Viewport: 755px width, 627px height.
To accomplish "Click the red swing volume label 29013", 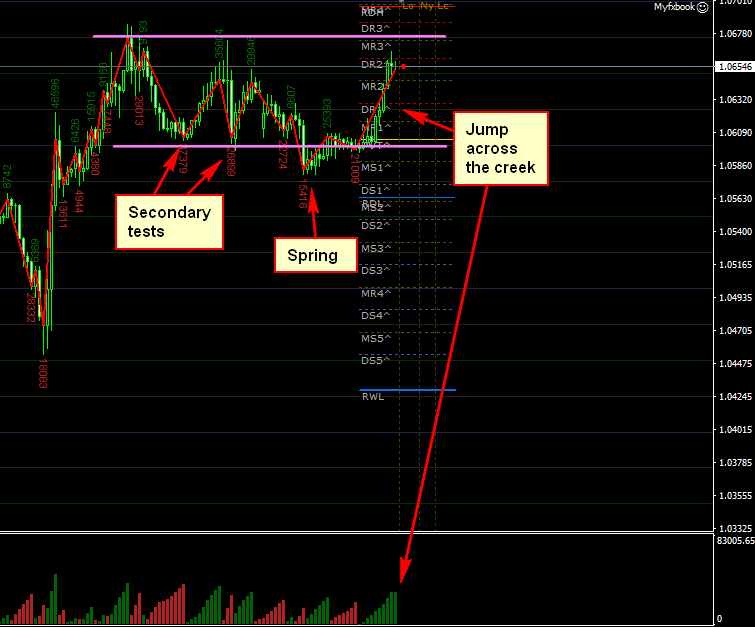I will pos(139,111).
